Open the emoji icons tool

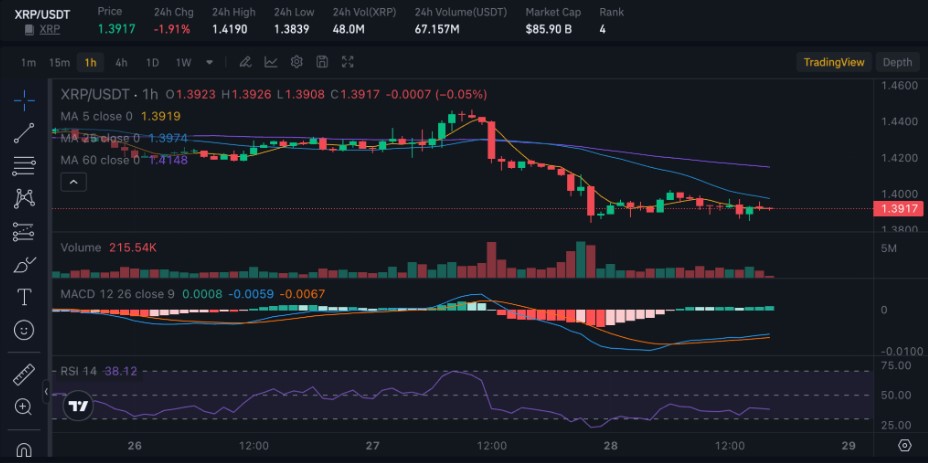click(x=24, y=330)
